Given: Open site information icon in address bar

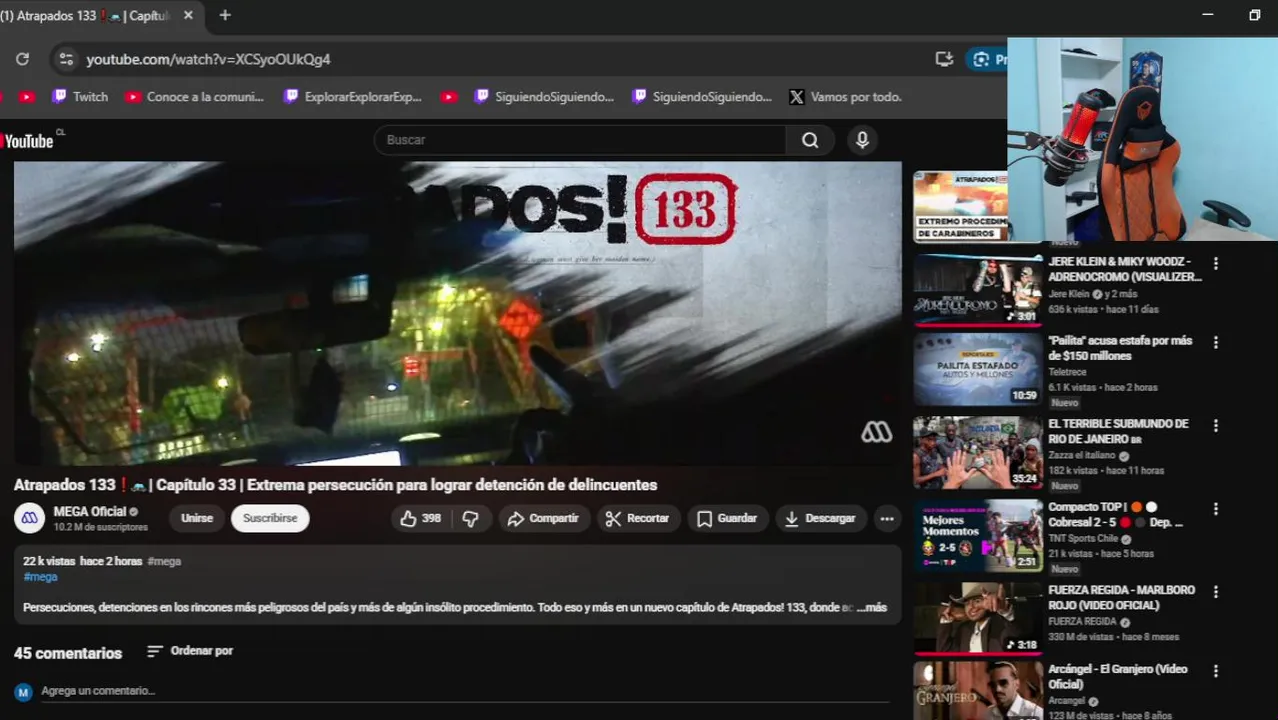Looking at the screenshot, I should (x=66, y=59).
